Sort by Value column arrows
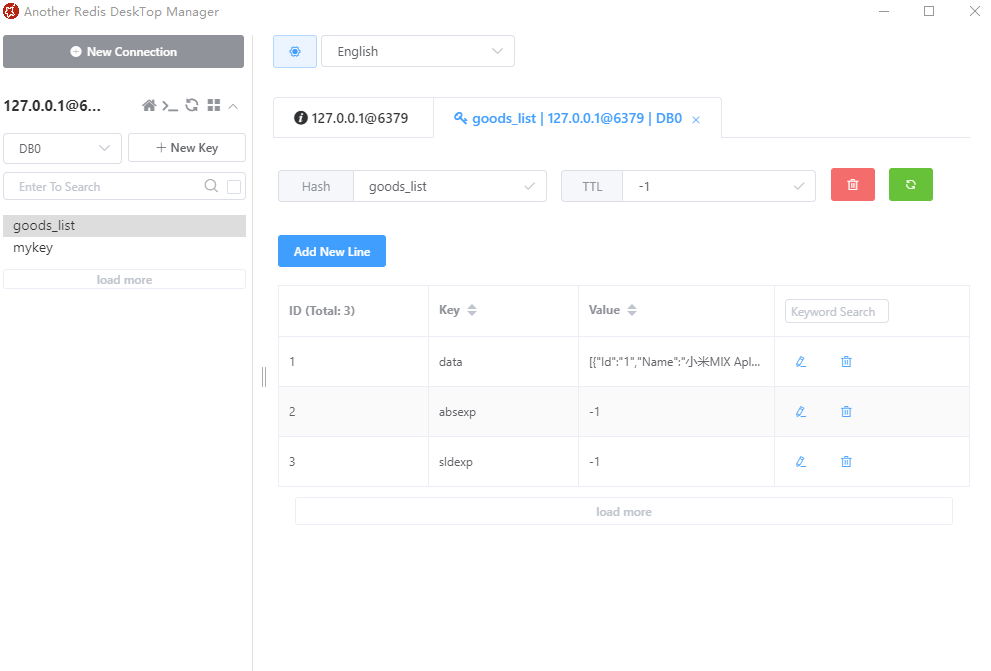The image size is (991, 671). pos(632,310)
